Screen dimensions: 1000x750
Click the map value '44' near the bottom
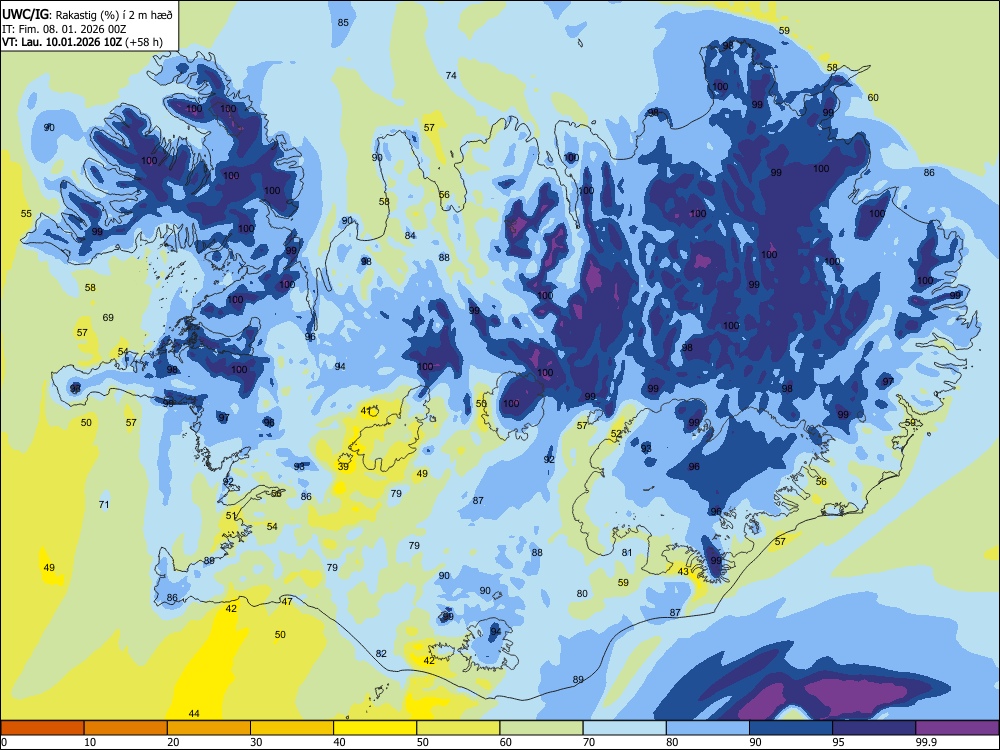point(195,713)
